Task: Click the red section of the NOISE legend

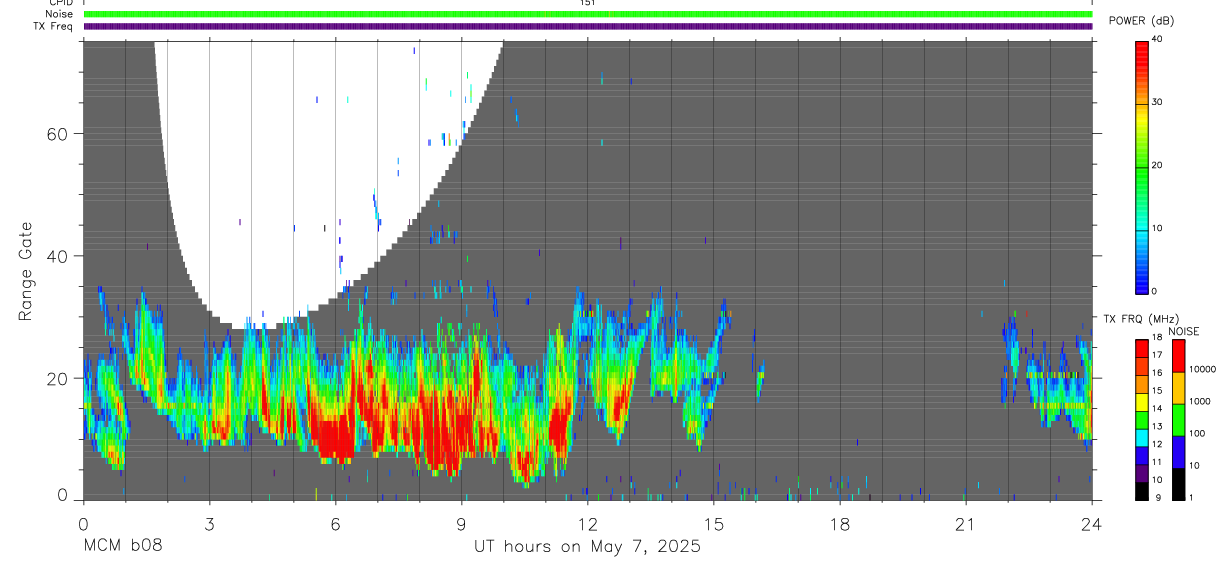Action: (x=1178, y=356)
